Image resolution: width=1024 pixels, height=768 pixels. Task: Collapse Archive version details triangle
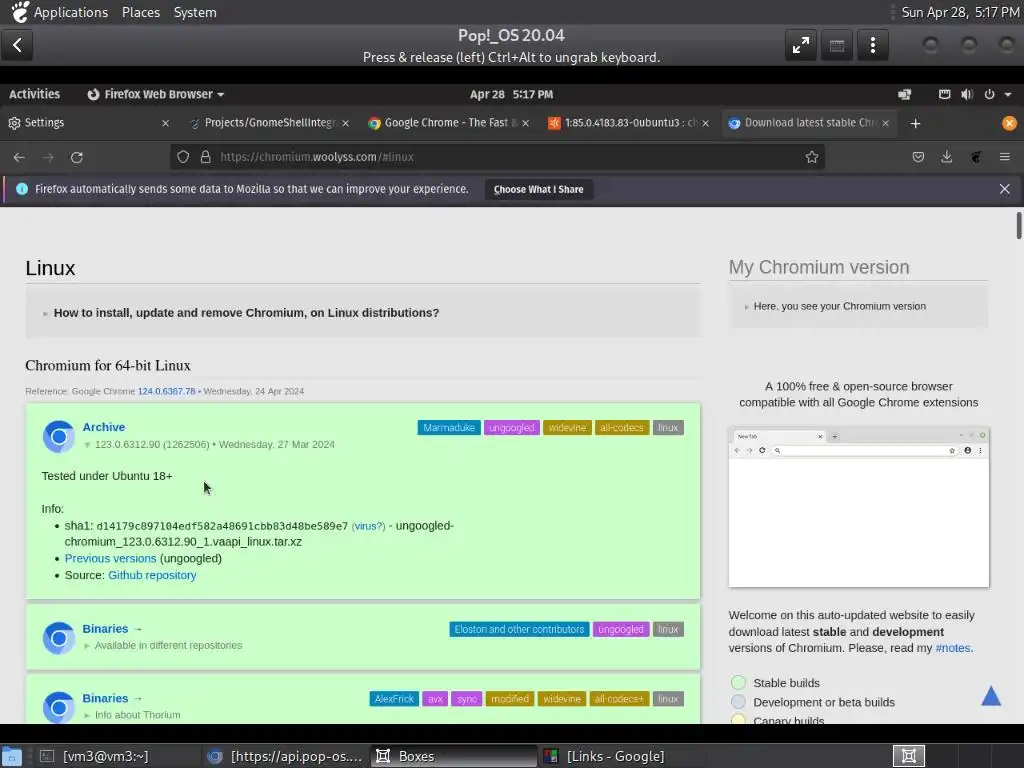point(87,445)
